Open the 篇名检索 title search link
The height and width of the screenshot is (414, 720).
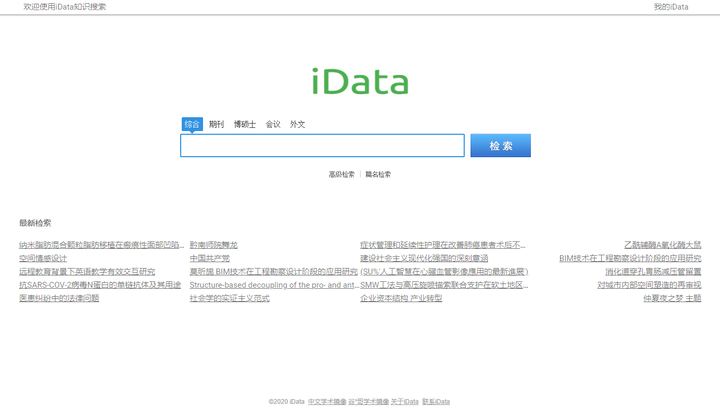pos(378,174)
